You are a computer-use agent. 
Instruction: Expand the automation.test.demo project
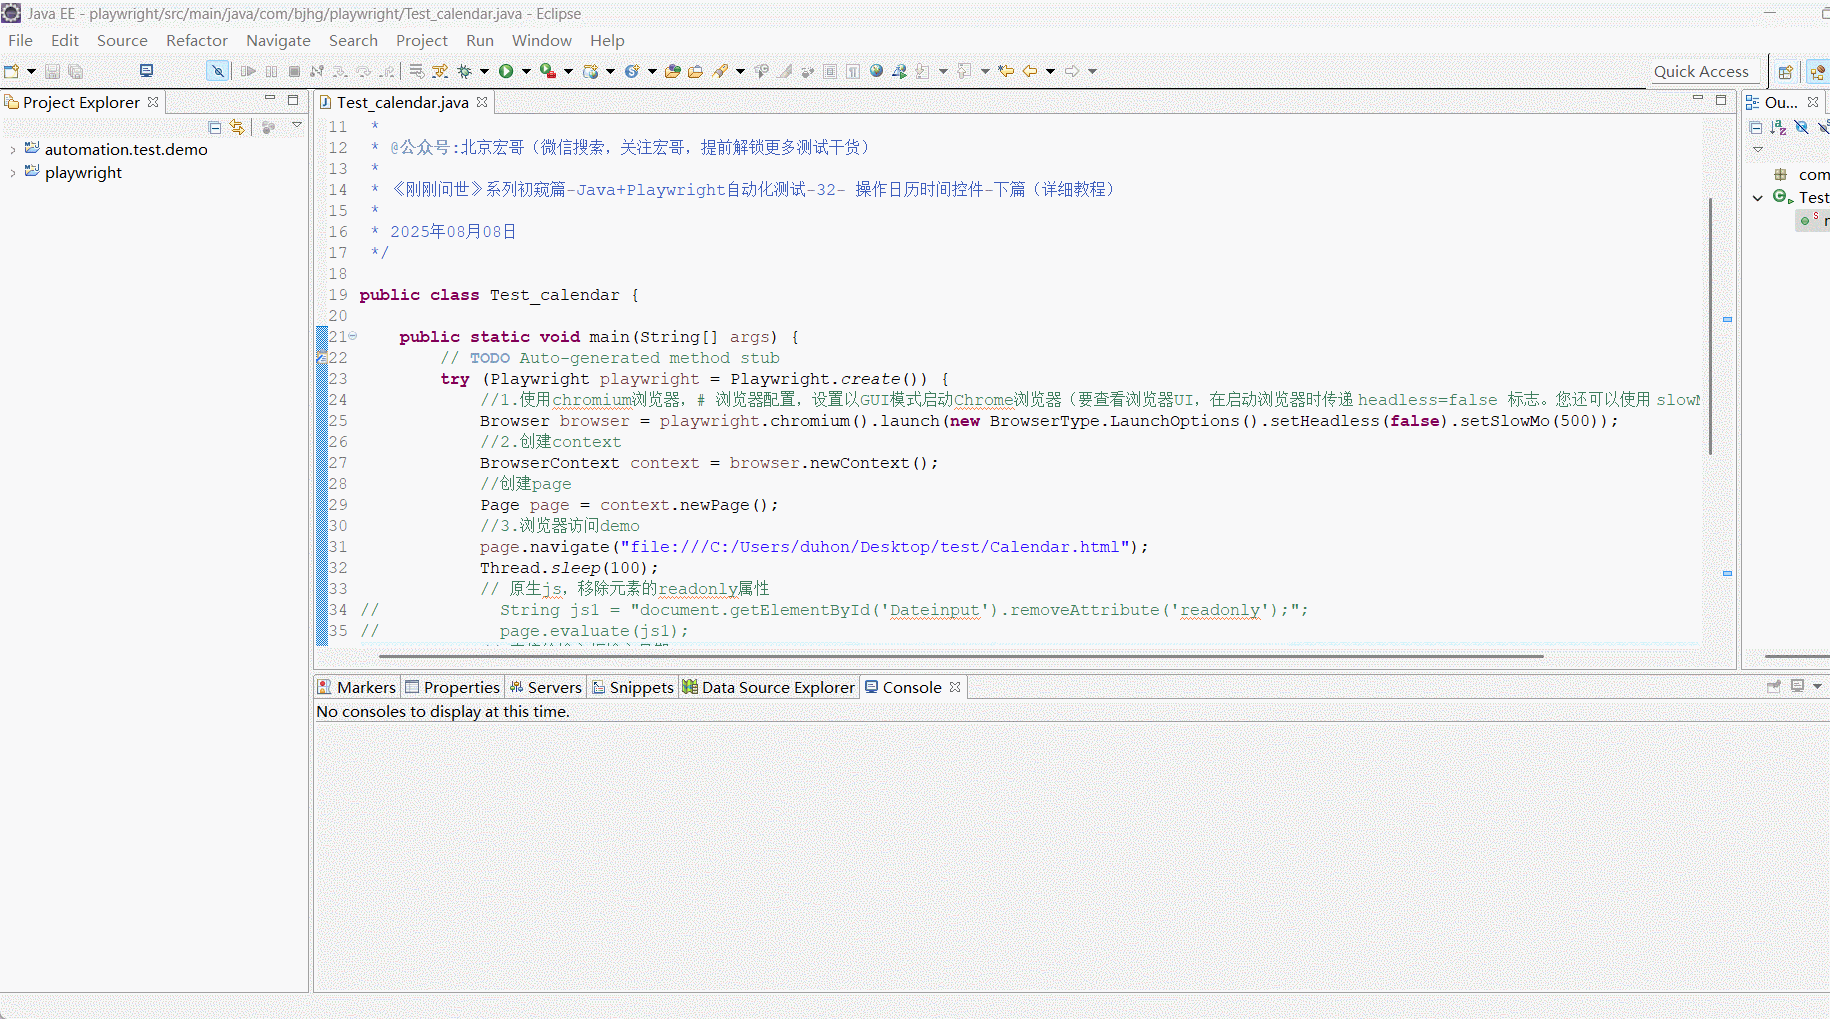[x=12, y=150]
